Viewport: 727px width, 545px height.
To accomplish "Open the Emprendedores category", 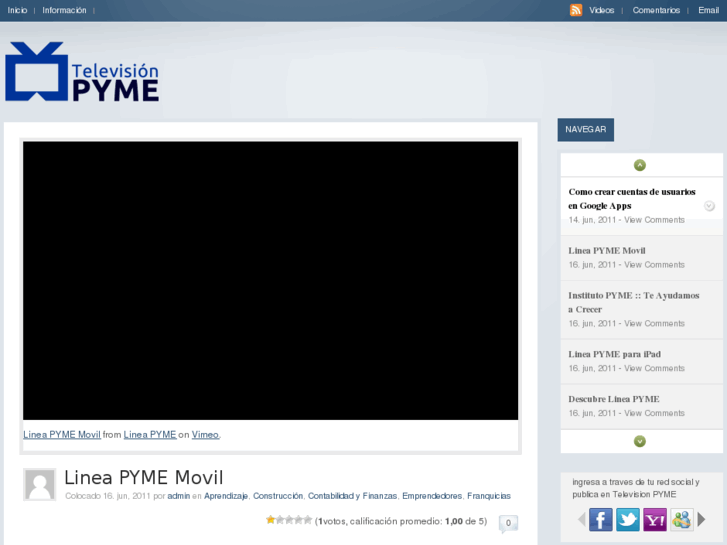I will (x=432, y=496).
